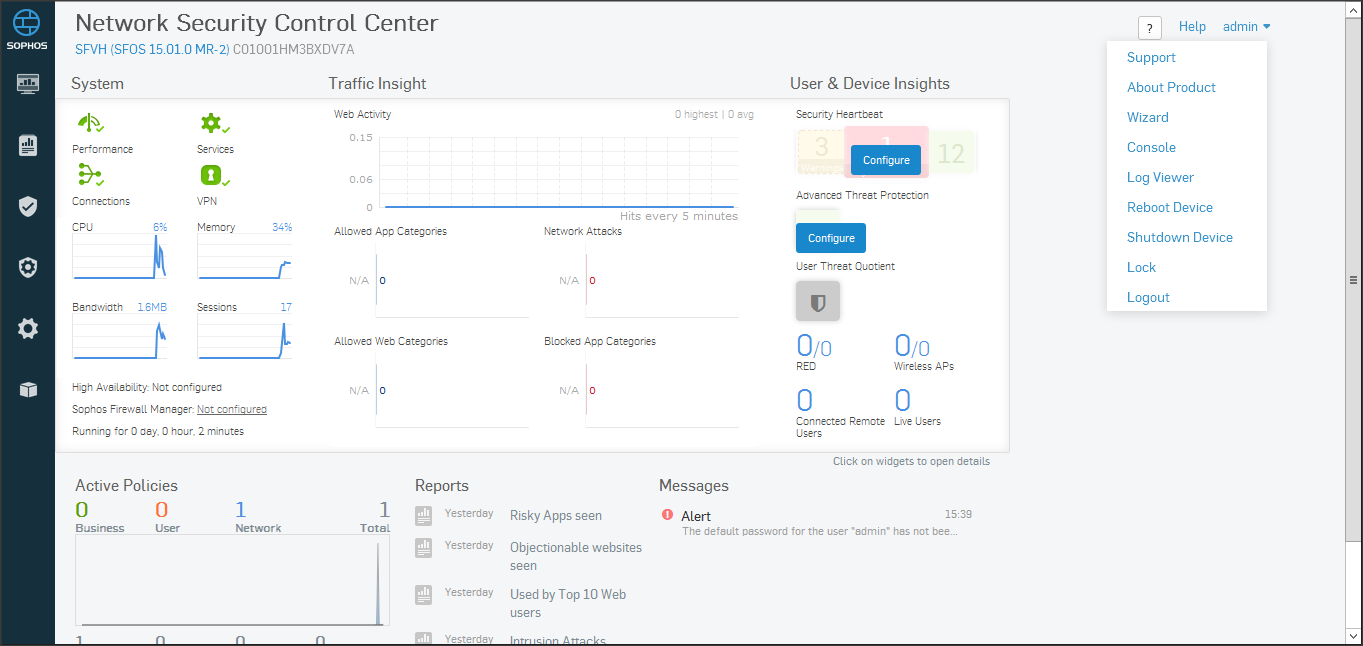Open the Connections status icon
Viewport: 1363px width, 646px height.
coord(91,176)
